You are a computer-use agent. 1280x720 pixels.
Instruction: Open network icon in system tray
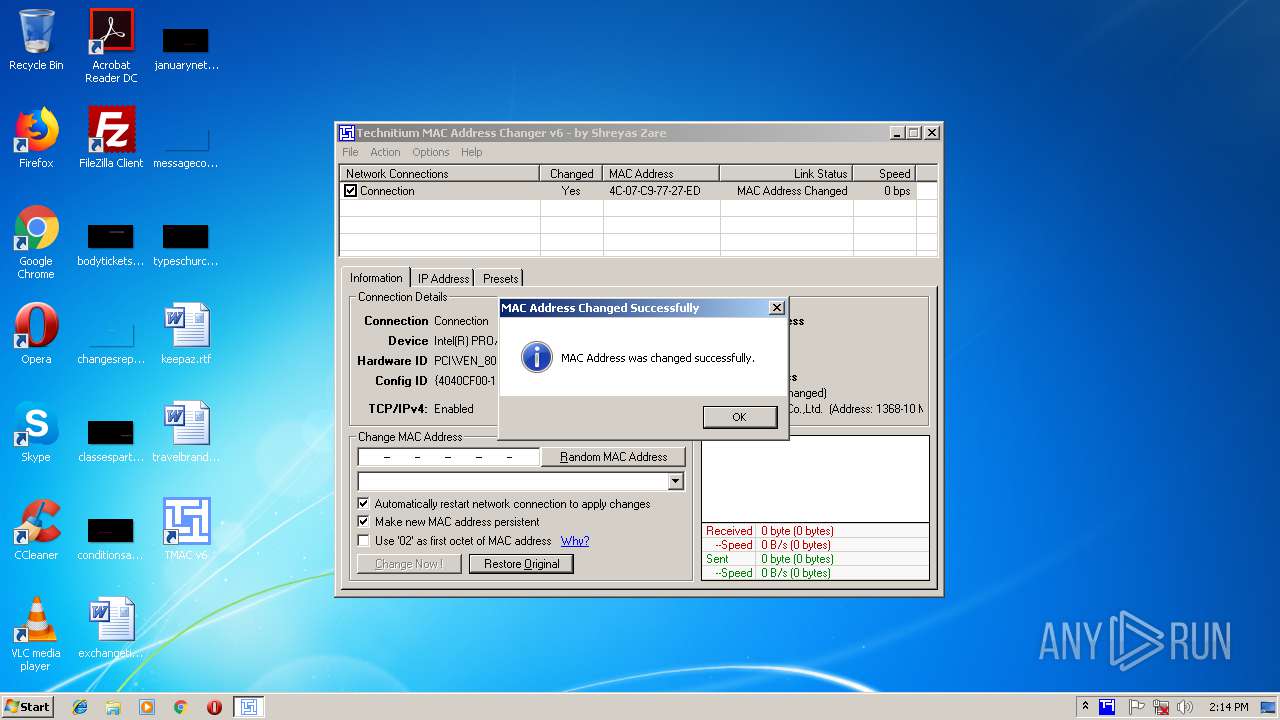click(1161, 707)
